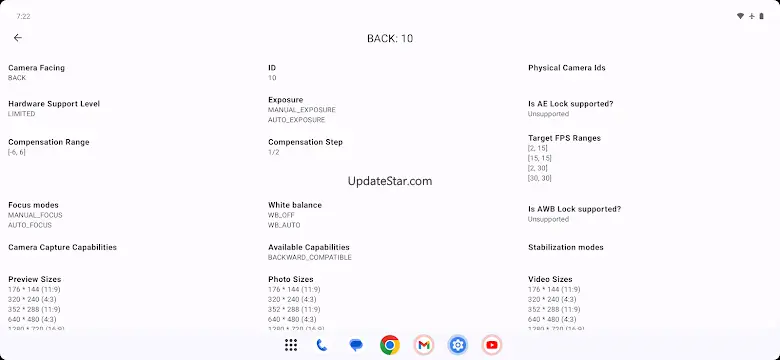Image resolution: width=780 pixels, height=360 pixels.
Task: Select '176 * 144 (11:9)' under Preview Sizes
Action: (34, 289)
